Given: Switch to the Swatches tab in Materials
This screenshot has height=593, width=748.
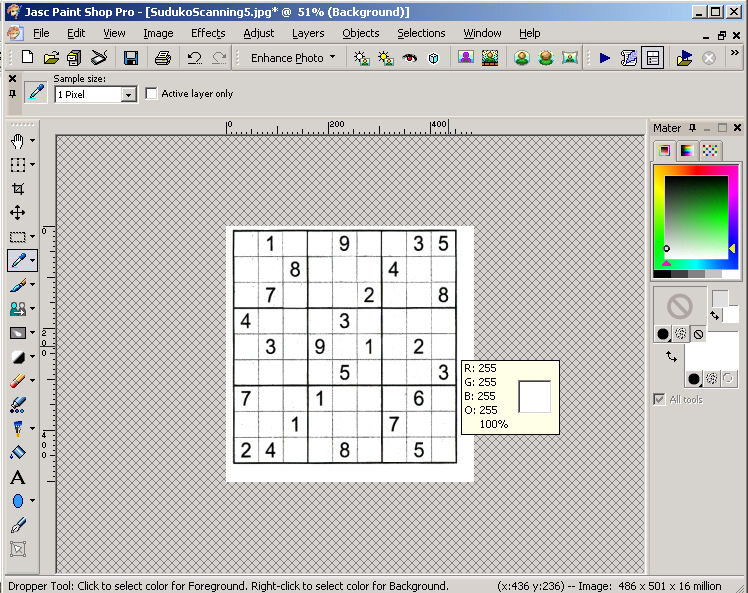Looking at the screenshot, I should [710, 151].
